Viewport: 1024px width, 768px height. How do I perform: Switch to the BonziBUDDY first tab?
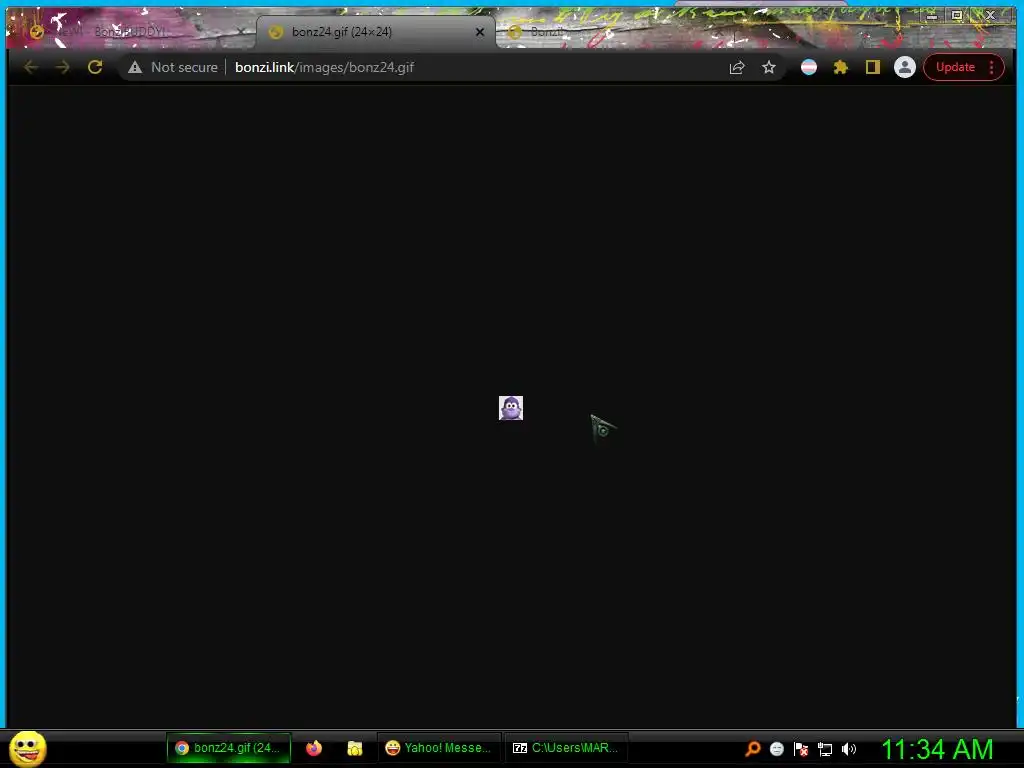(131, 31)
